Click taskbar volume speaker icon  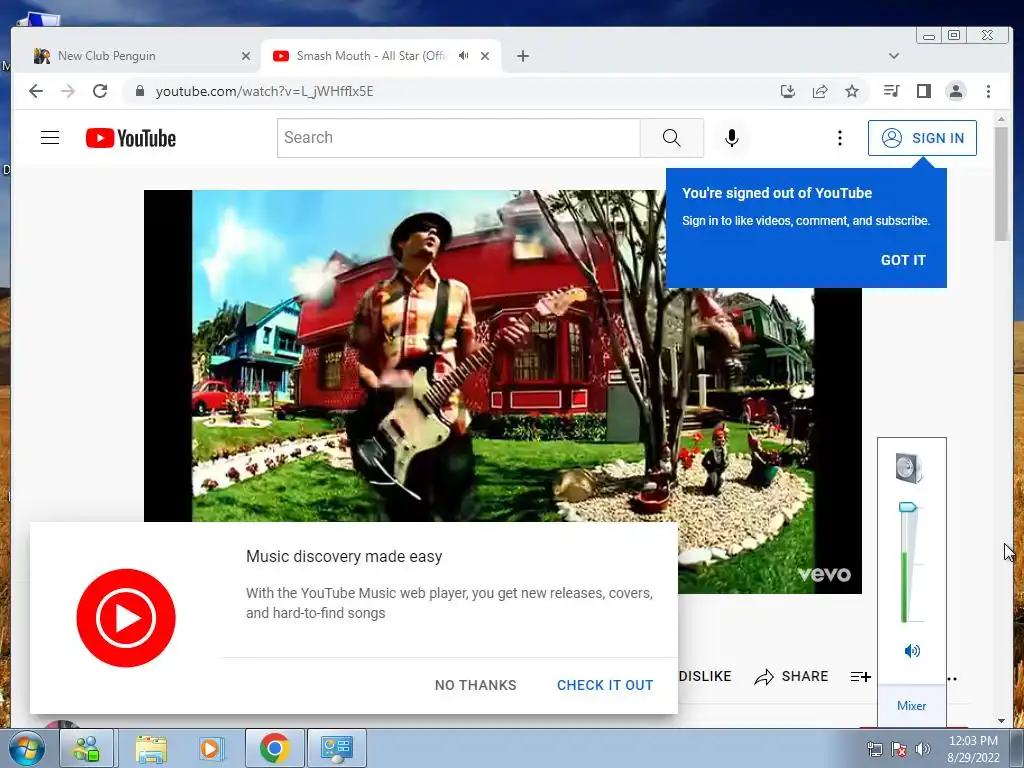pos(923,749)
